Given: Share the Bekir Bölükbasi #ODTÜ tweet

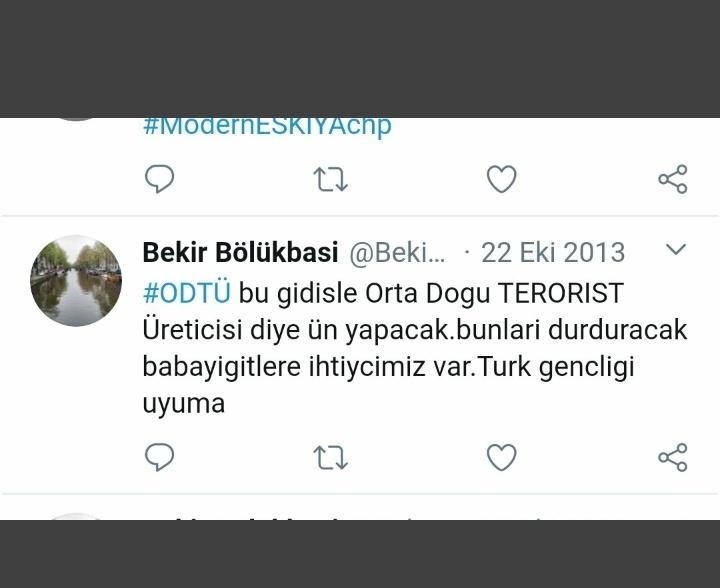Looking at the screenshot, I should coord(673,457).
